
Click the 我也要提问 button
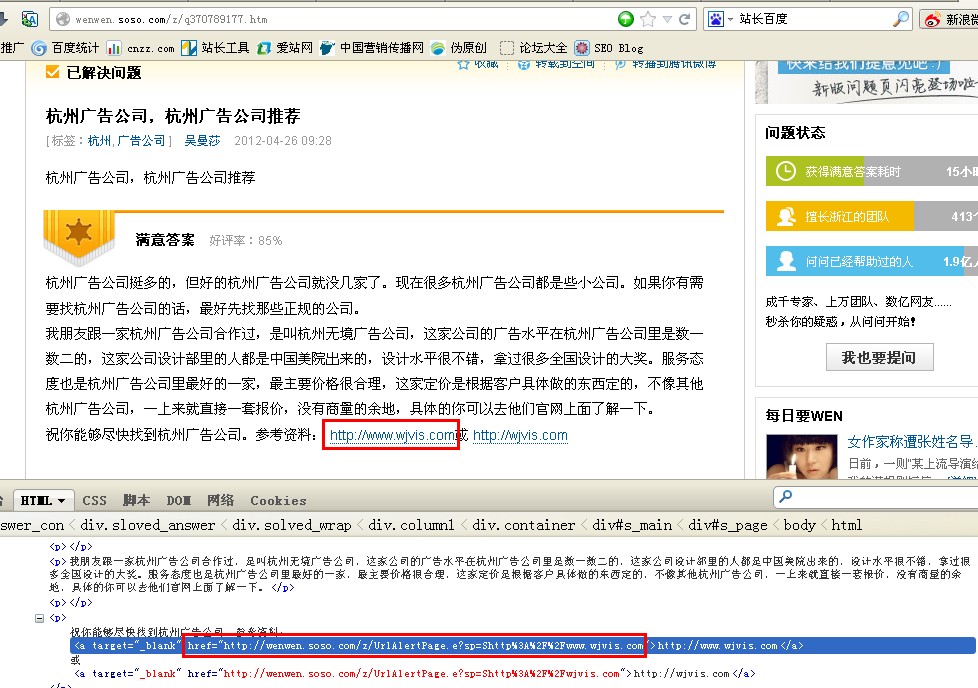[x=879, y=358]
